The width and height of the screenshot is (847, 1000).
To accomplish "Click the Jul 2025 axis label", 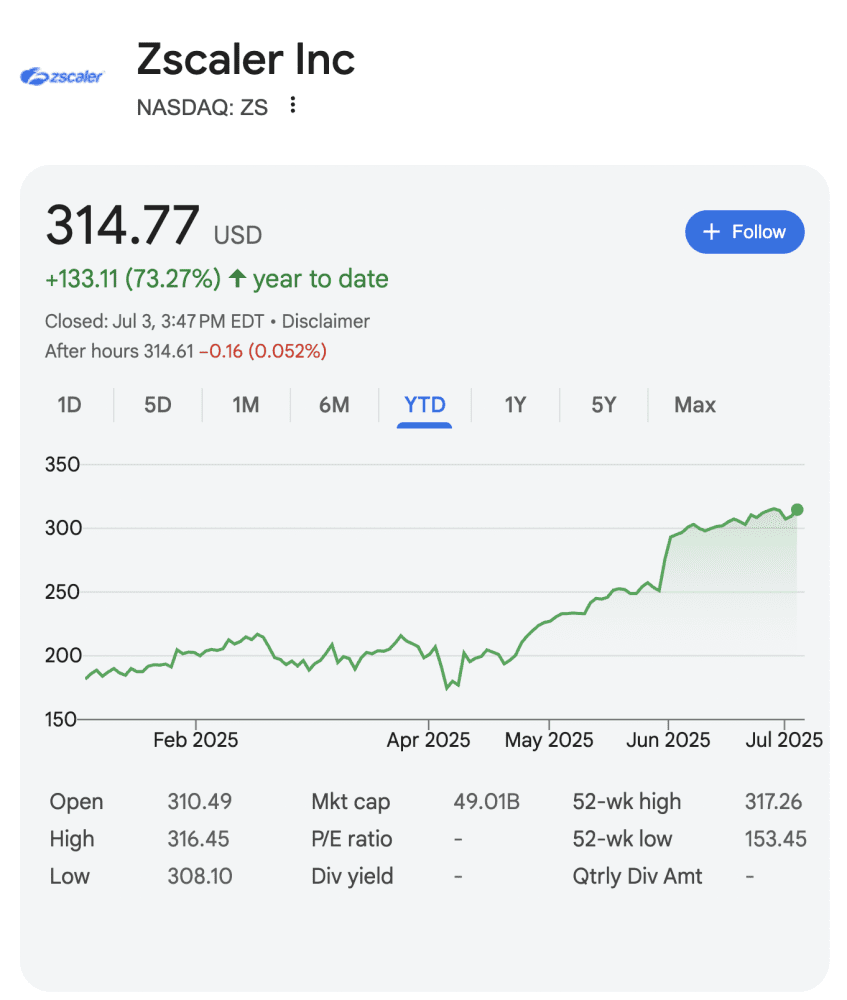I will click(784, 740).
